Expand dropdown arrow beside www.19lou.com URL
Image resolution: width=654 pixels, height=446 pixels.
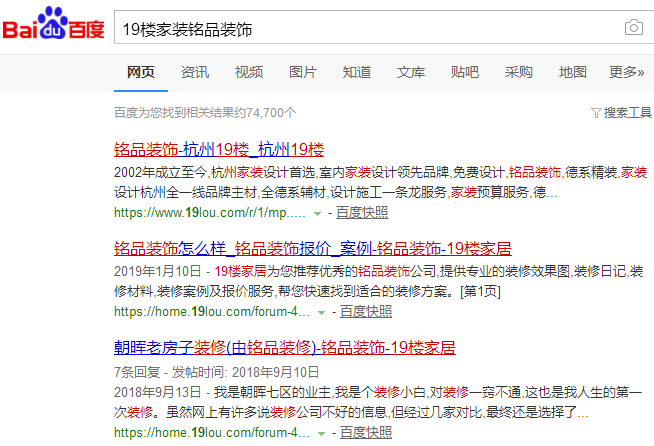tap(317, 214)
